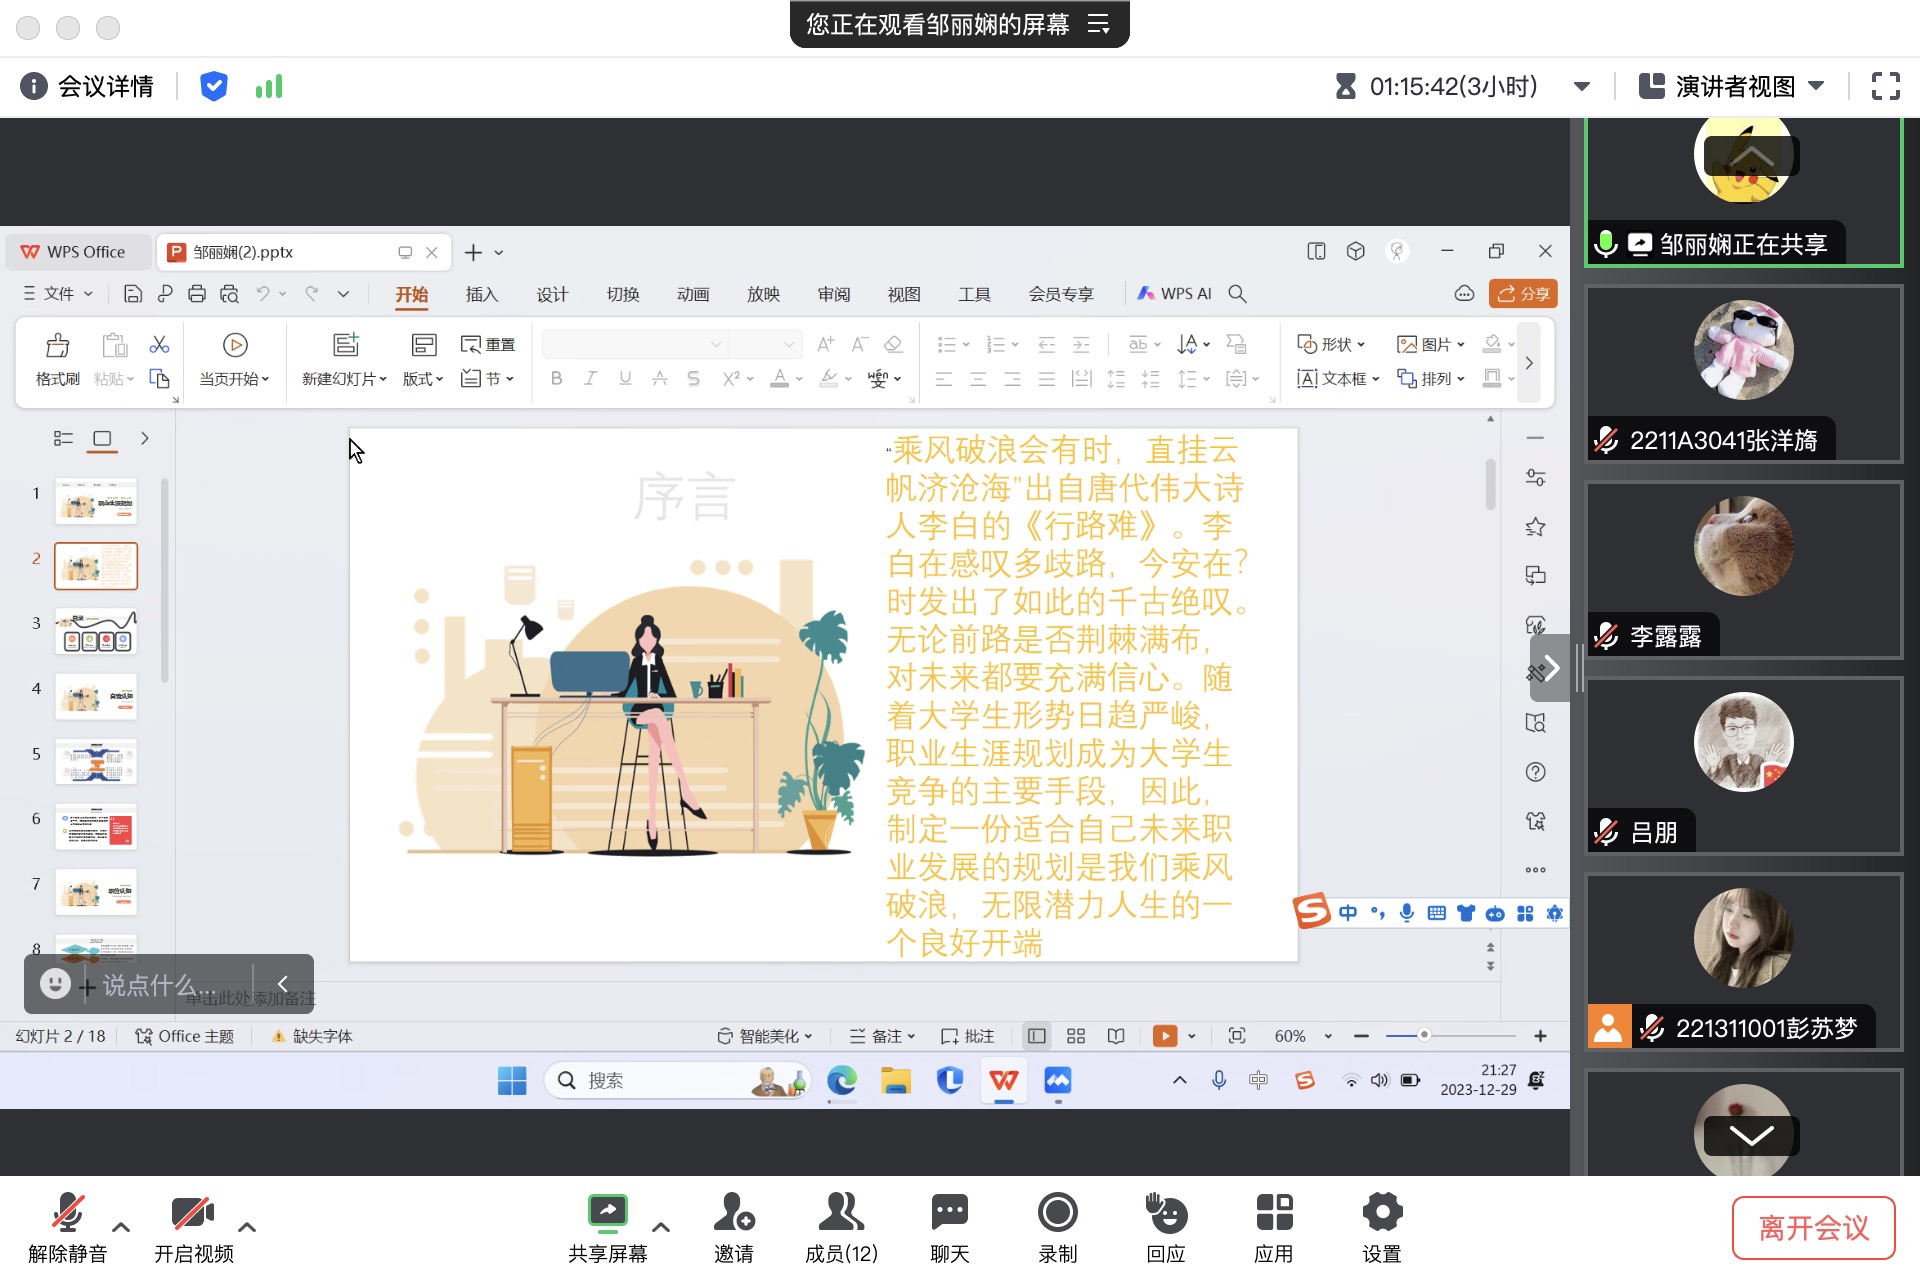
Task: Toggle fullscreen for the meeting window
Action: [1885, 87]
